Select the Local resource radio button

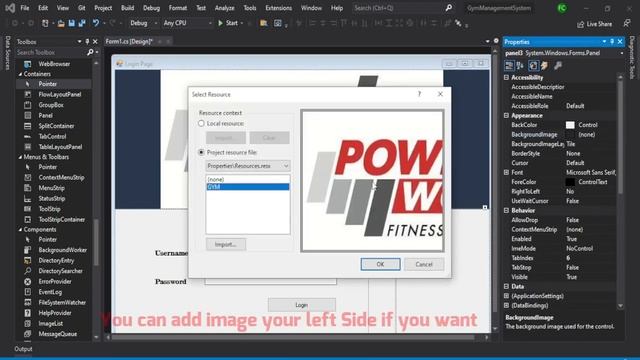pos(201,123)
